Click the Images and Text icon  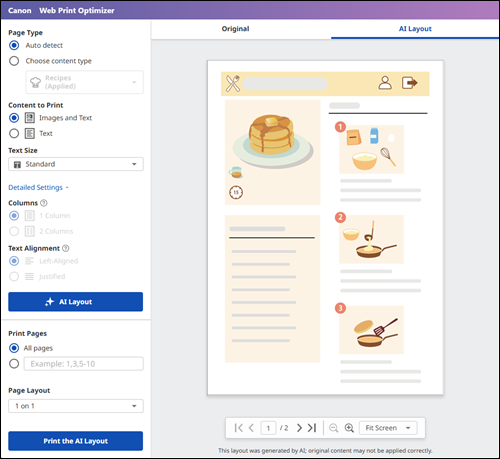30,118
